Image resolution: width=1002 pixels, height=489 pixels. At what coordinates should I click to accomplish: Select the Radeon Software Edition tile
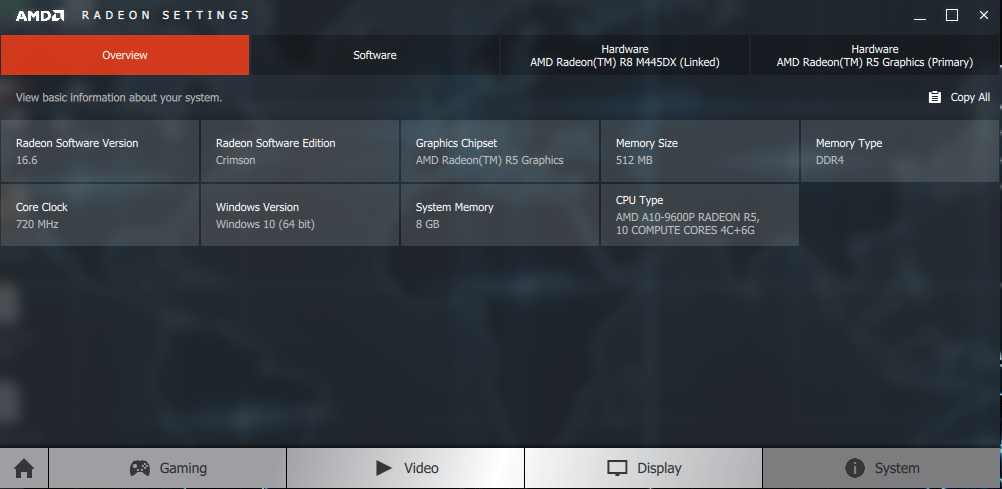tap(300, 151)
